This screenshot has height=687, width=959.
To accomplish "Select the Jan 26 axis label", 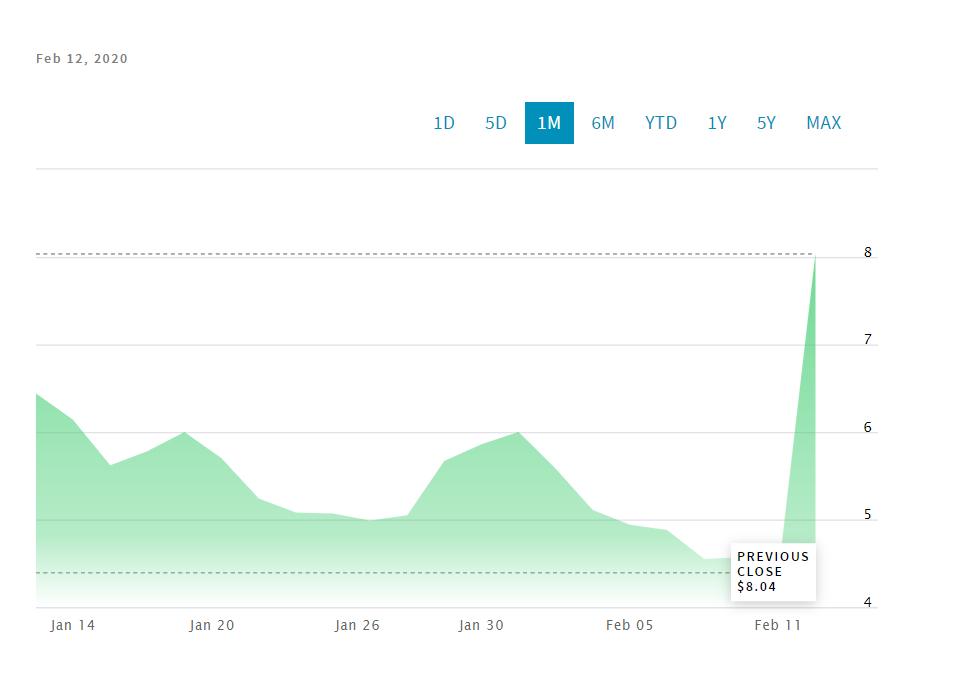I will (x=358, y=625).
